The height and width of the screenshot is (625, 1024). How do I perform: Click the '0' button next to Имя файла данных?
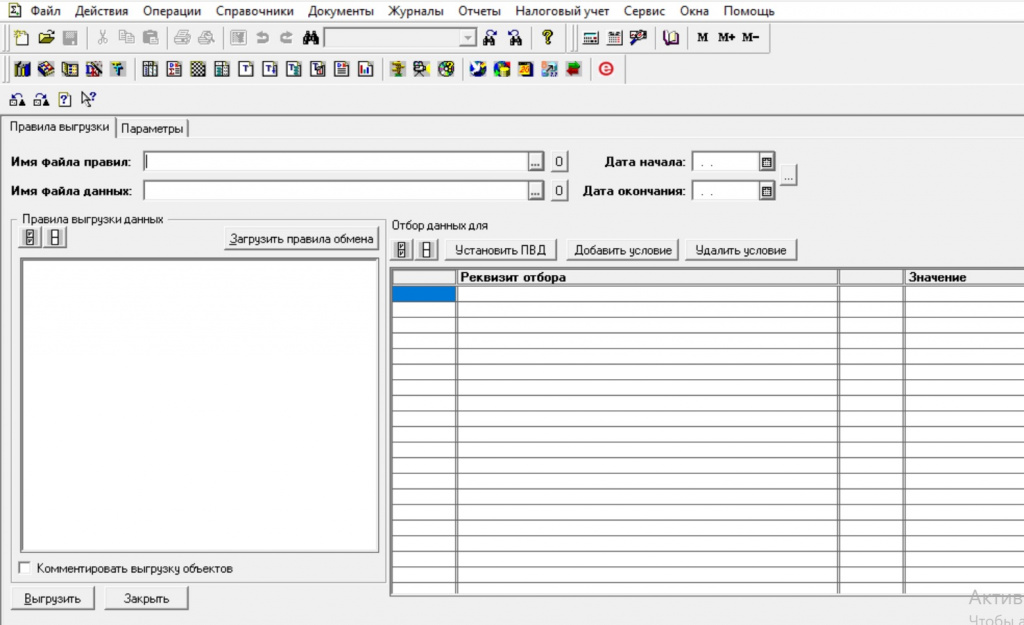tap(558, 191)
